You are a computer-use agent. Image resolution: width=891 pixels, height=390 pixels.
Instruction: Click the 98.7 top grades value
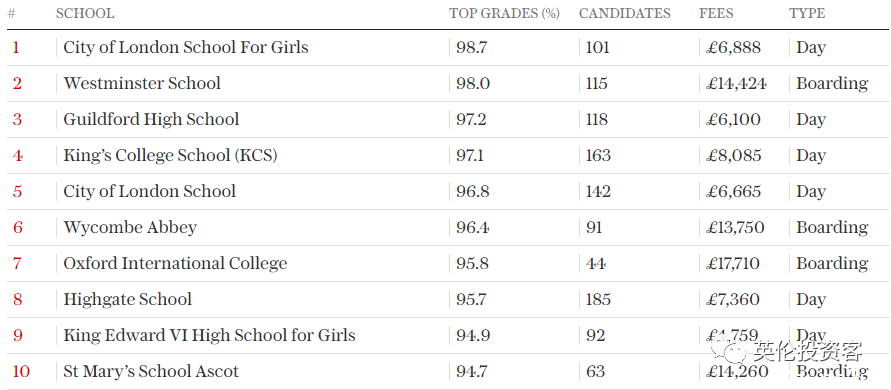(x=472, y=48)
